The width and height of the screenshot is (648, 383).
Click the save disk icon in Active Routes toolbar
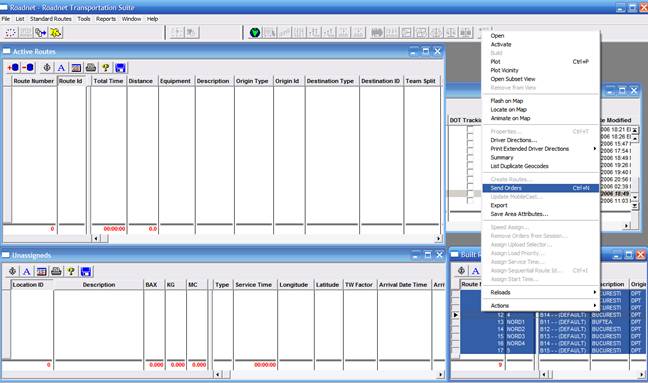[120, 68]
